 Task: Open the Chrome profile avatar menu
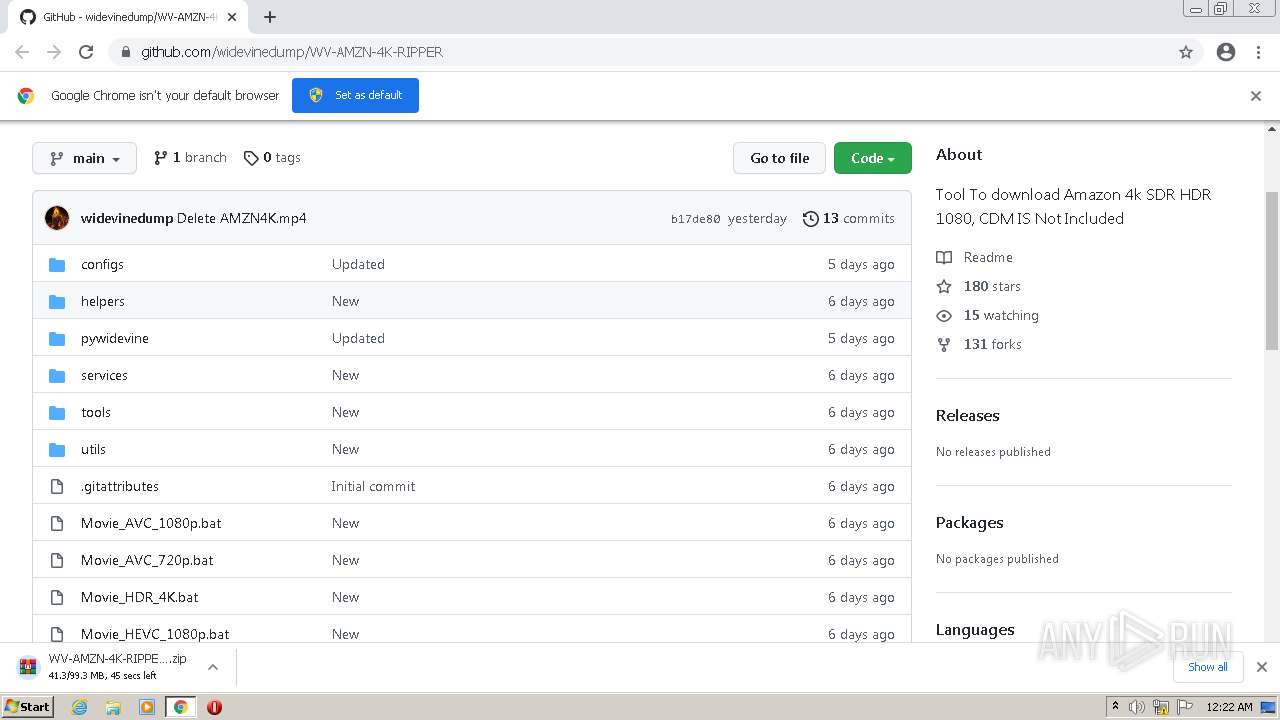pos(1226,52)
